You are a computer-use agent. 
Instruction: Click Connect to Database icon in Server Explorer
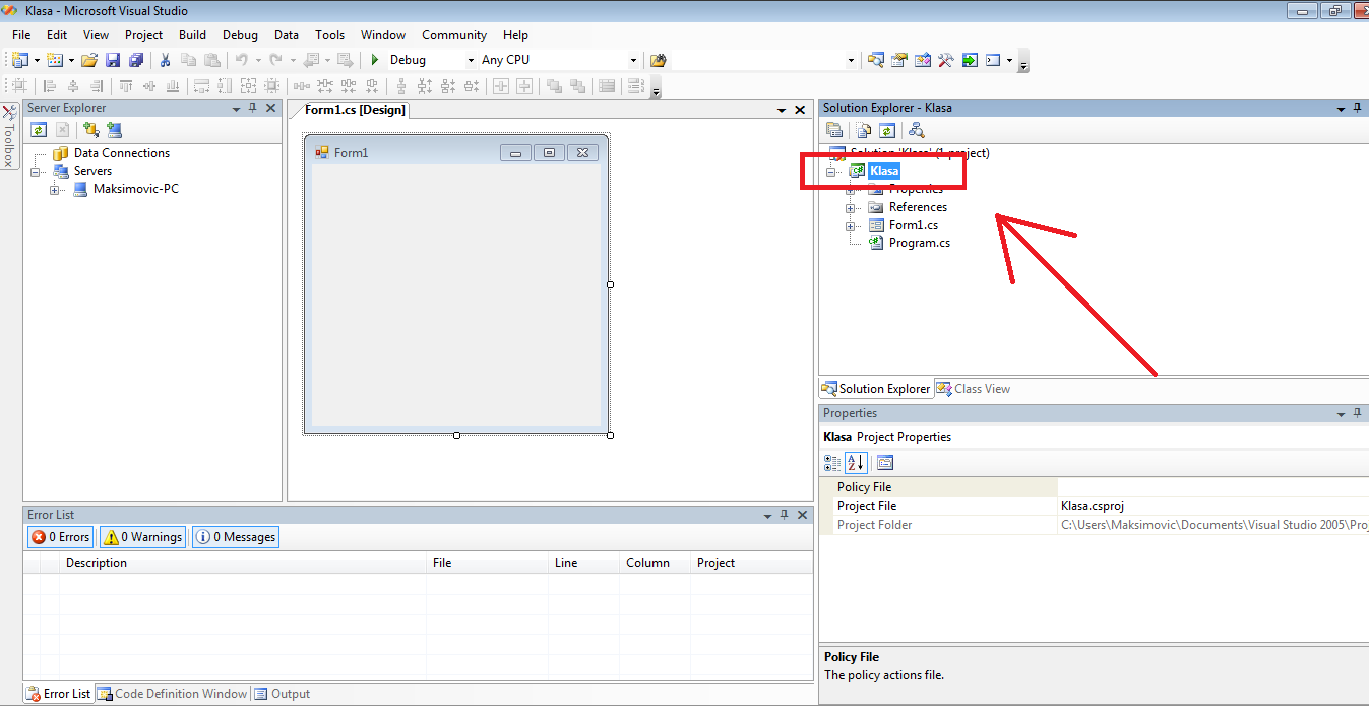coord(91,130)
